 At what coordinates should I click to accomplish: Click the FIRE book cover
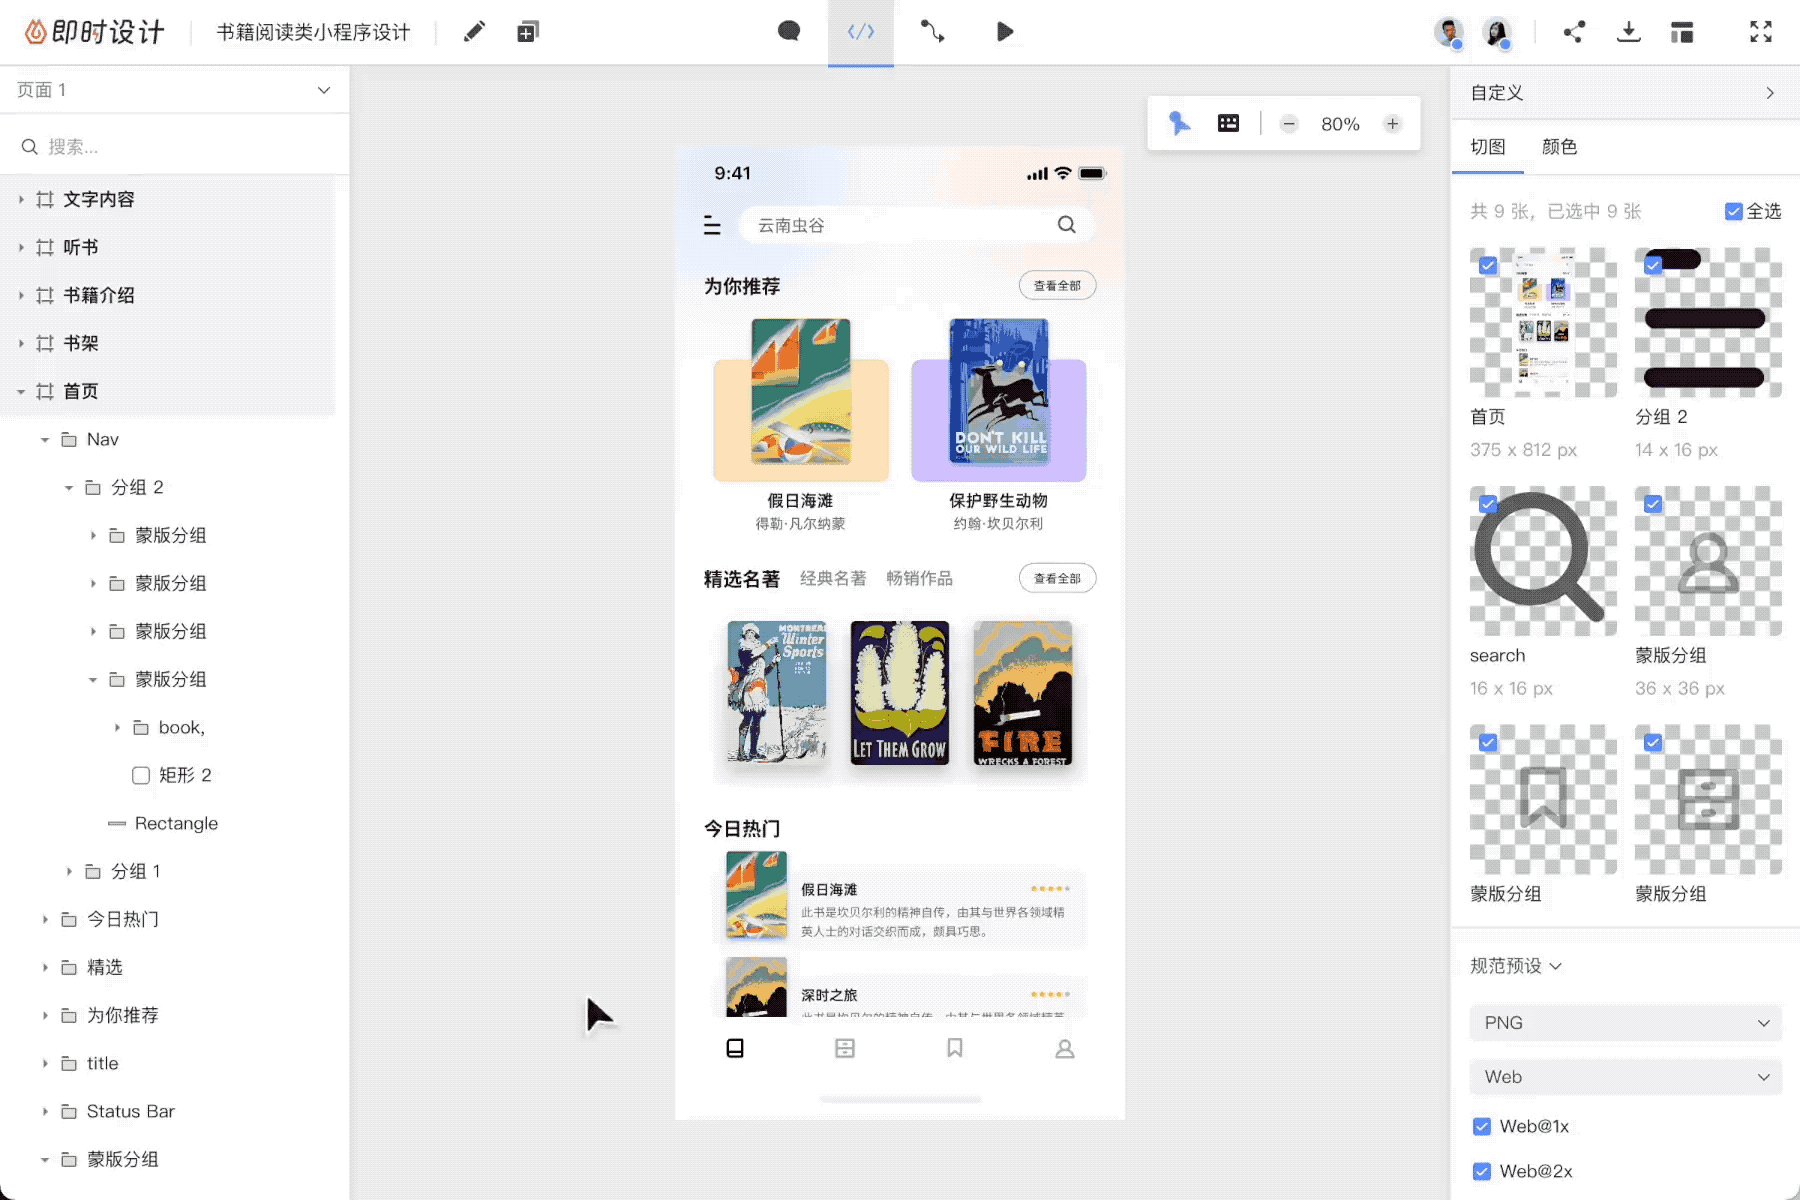[x=1023, y=693]
